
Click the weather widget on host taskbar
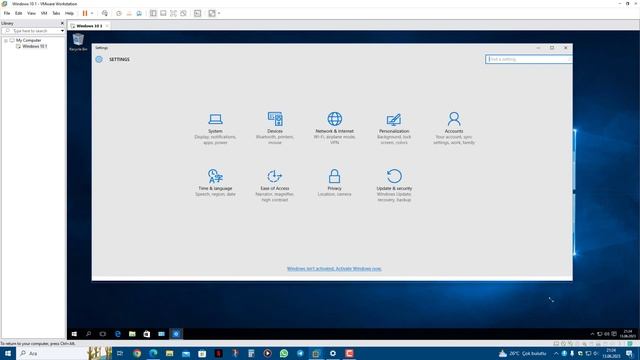coord(522,353)
